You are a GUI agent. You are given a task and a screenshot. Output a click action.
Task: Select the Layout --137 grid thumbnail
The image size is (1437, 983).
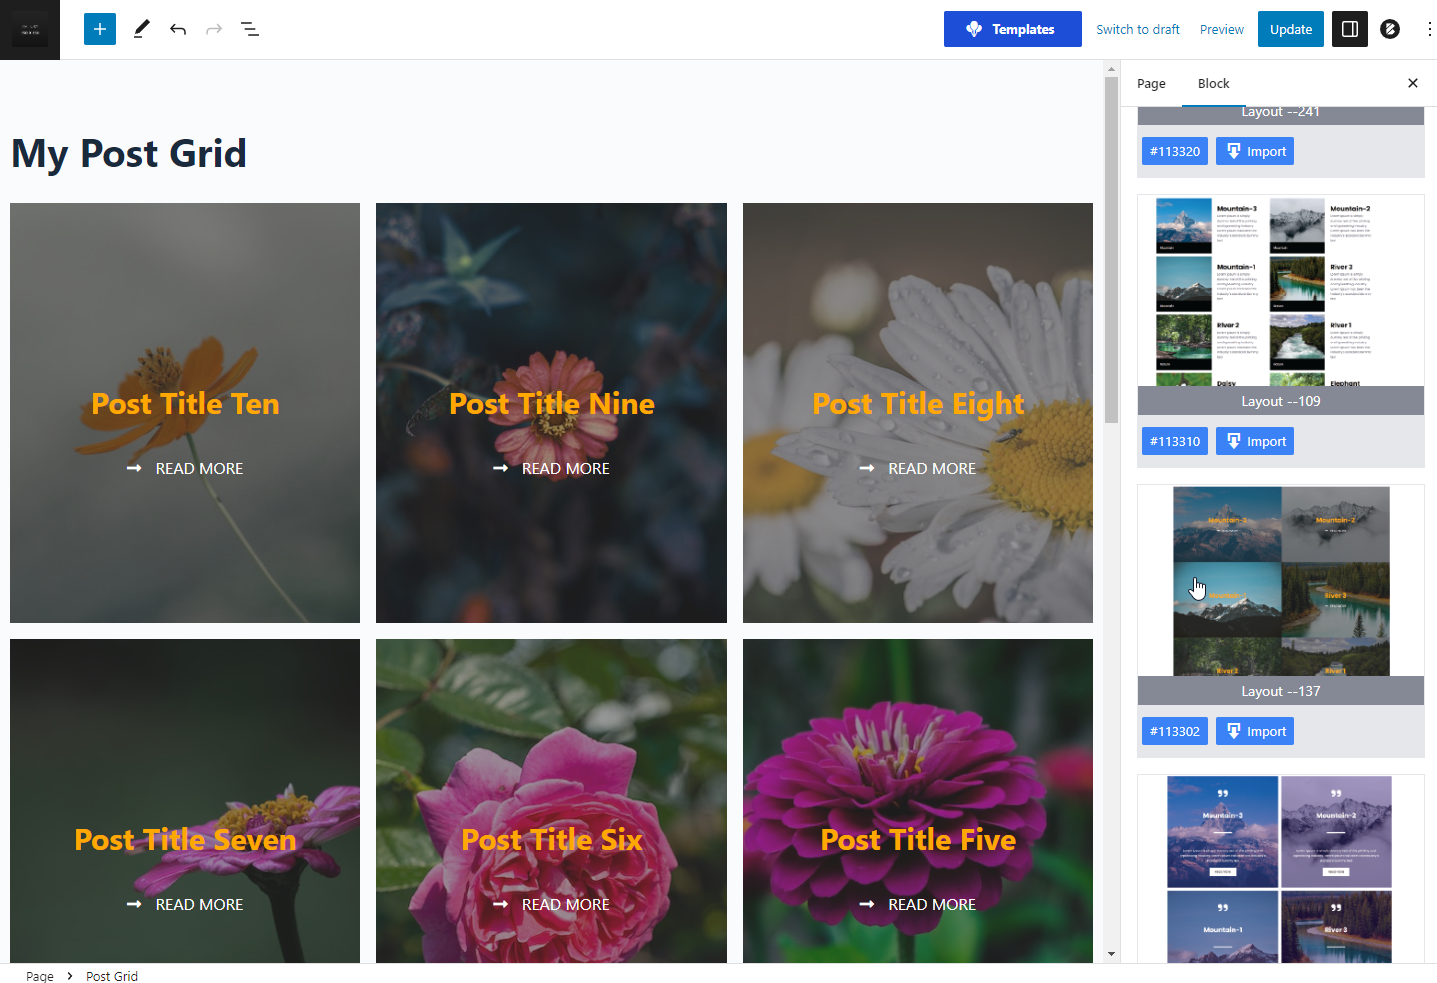pos(1281,581)
